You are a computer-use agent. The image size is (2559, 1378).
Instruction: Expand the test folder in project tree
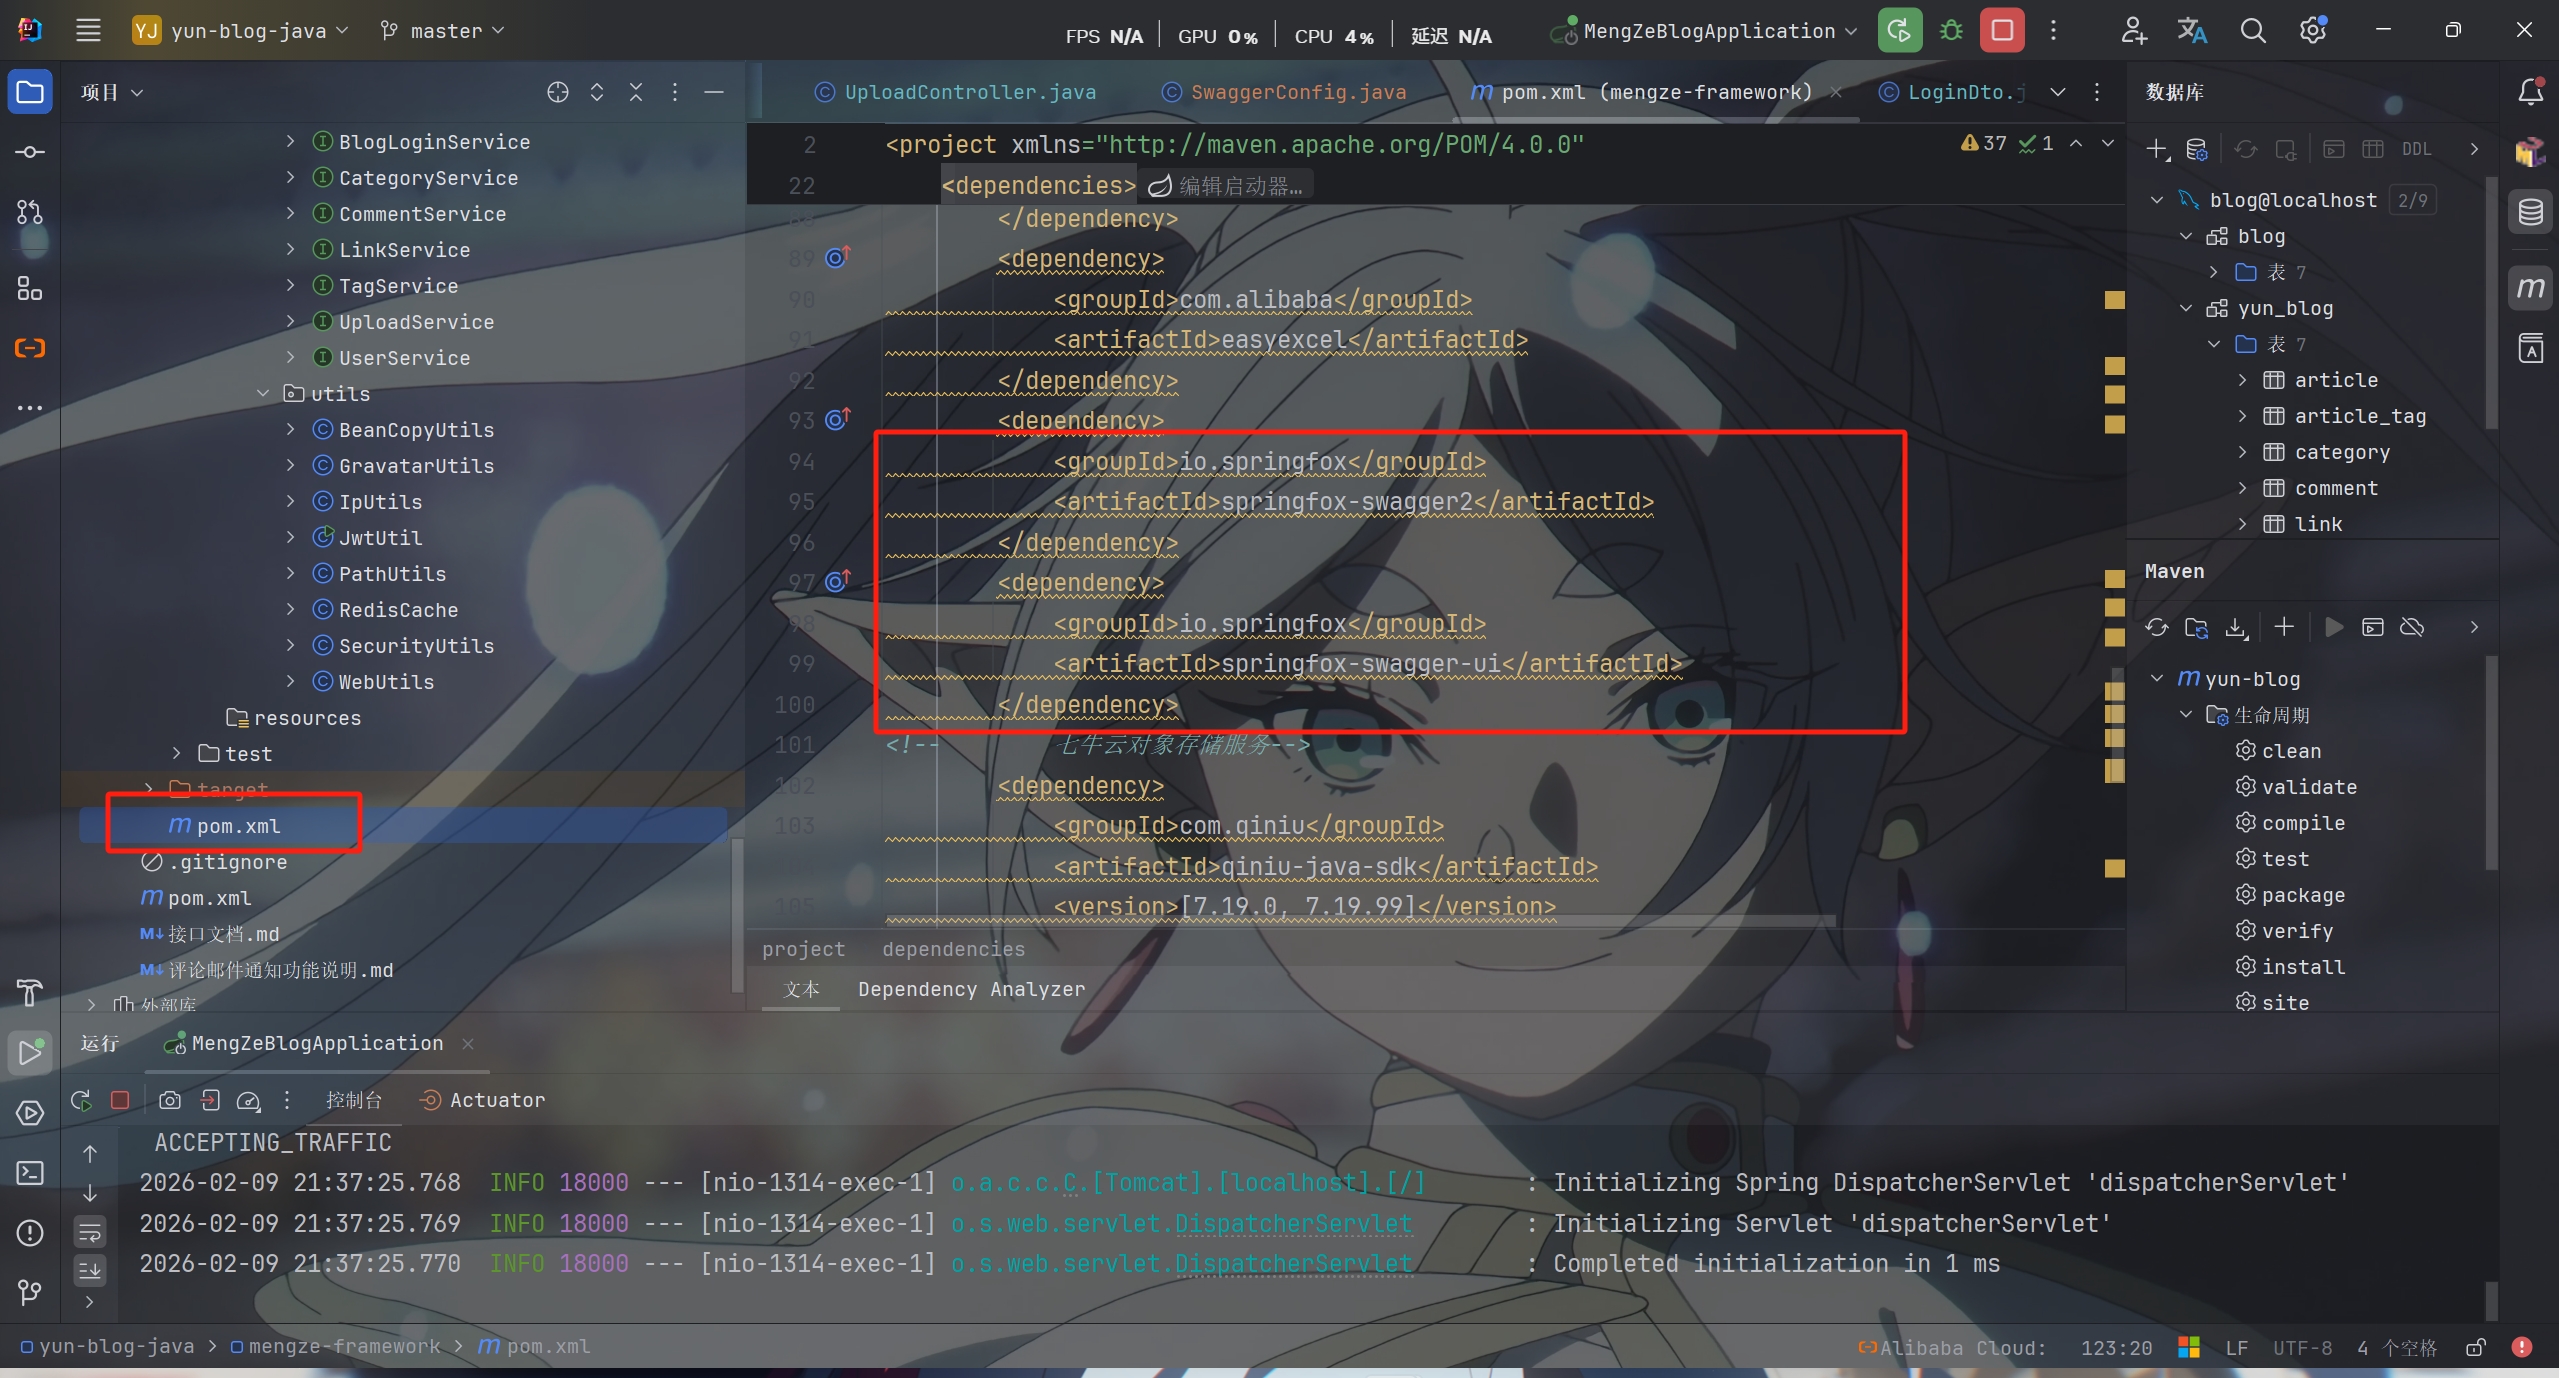177,753
